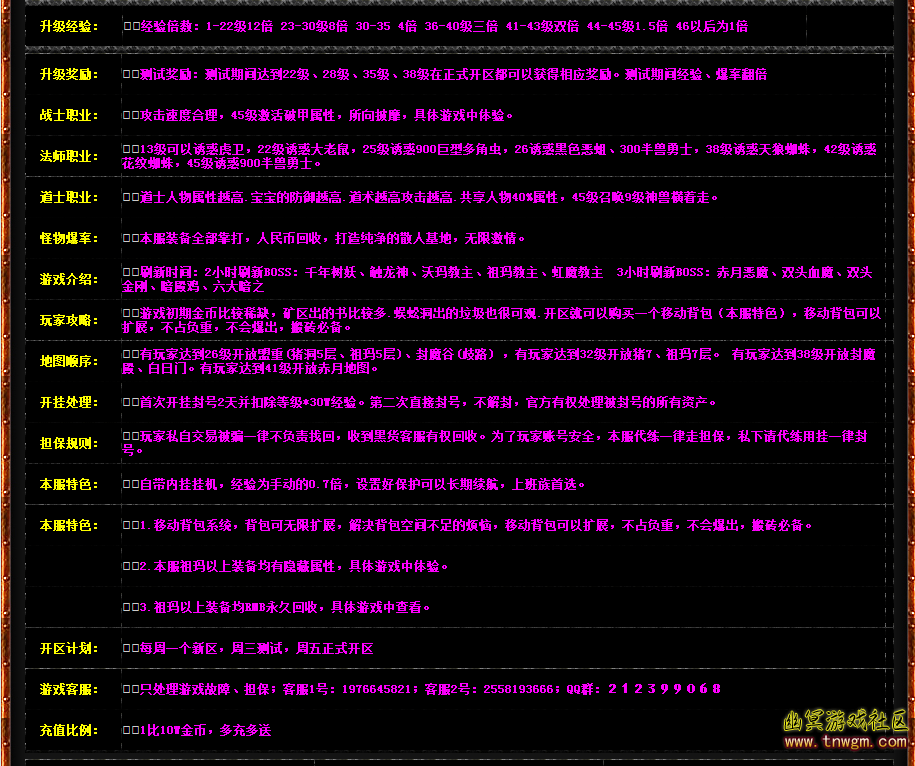Click the 客服2号 number 2558193666
The width and height of the screenshot is (915, 766).
(x=518, y=689)
